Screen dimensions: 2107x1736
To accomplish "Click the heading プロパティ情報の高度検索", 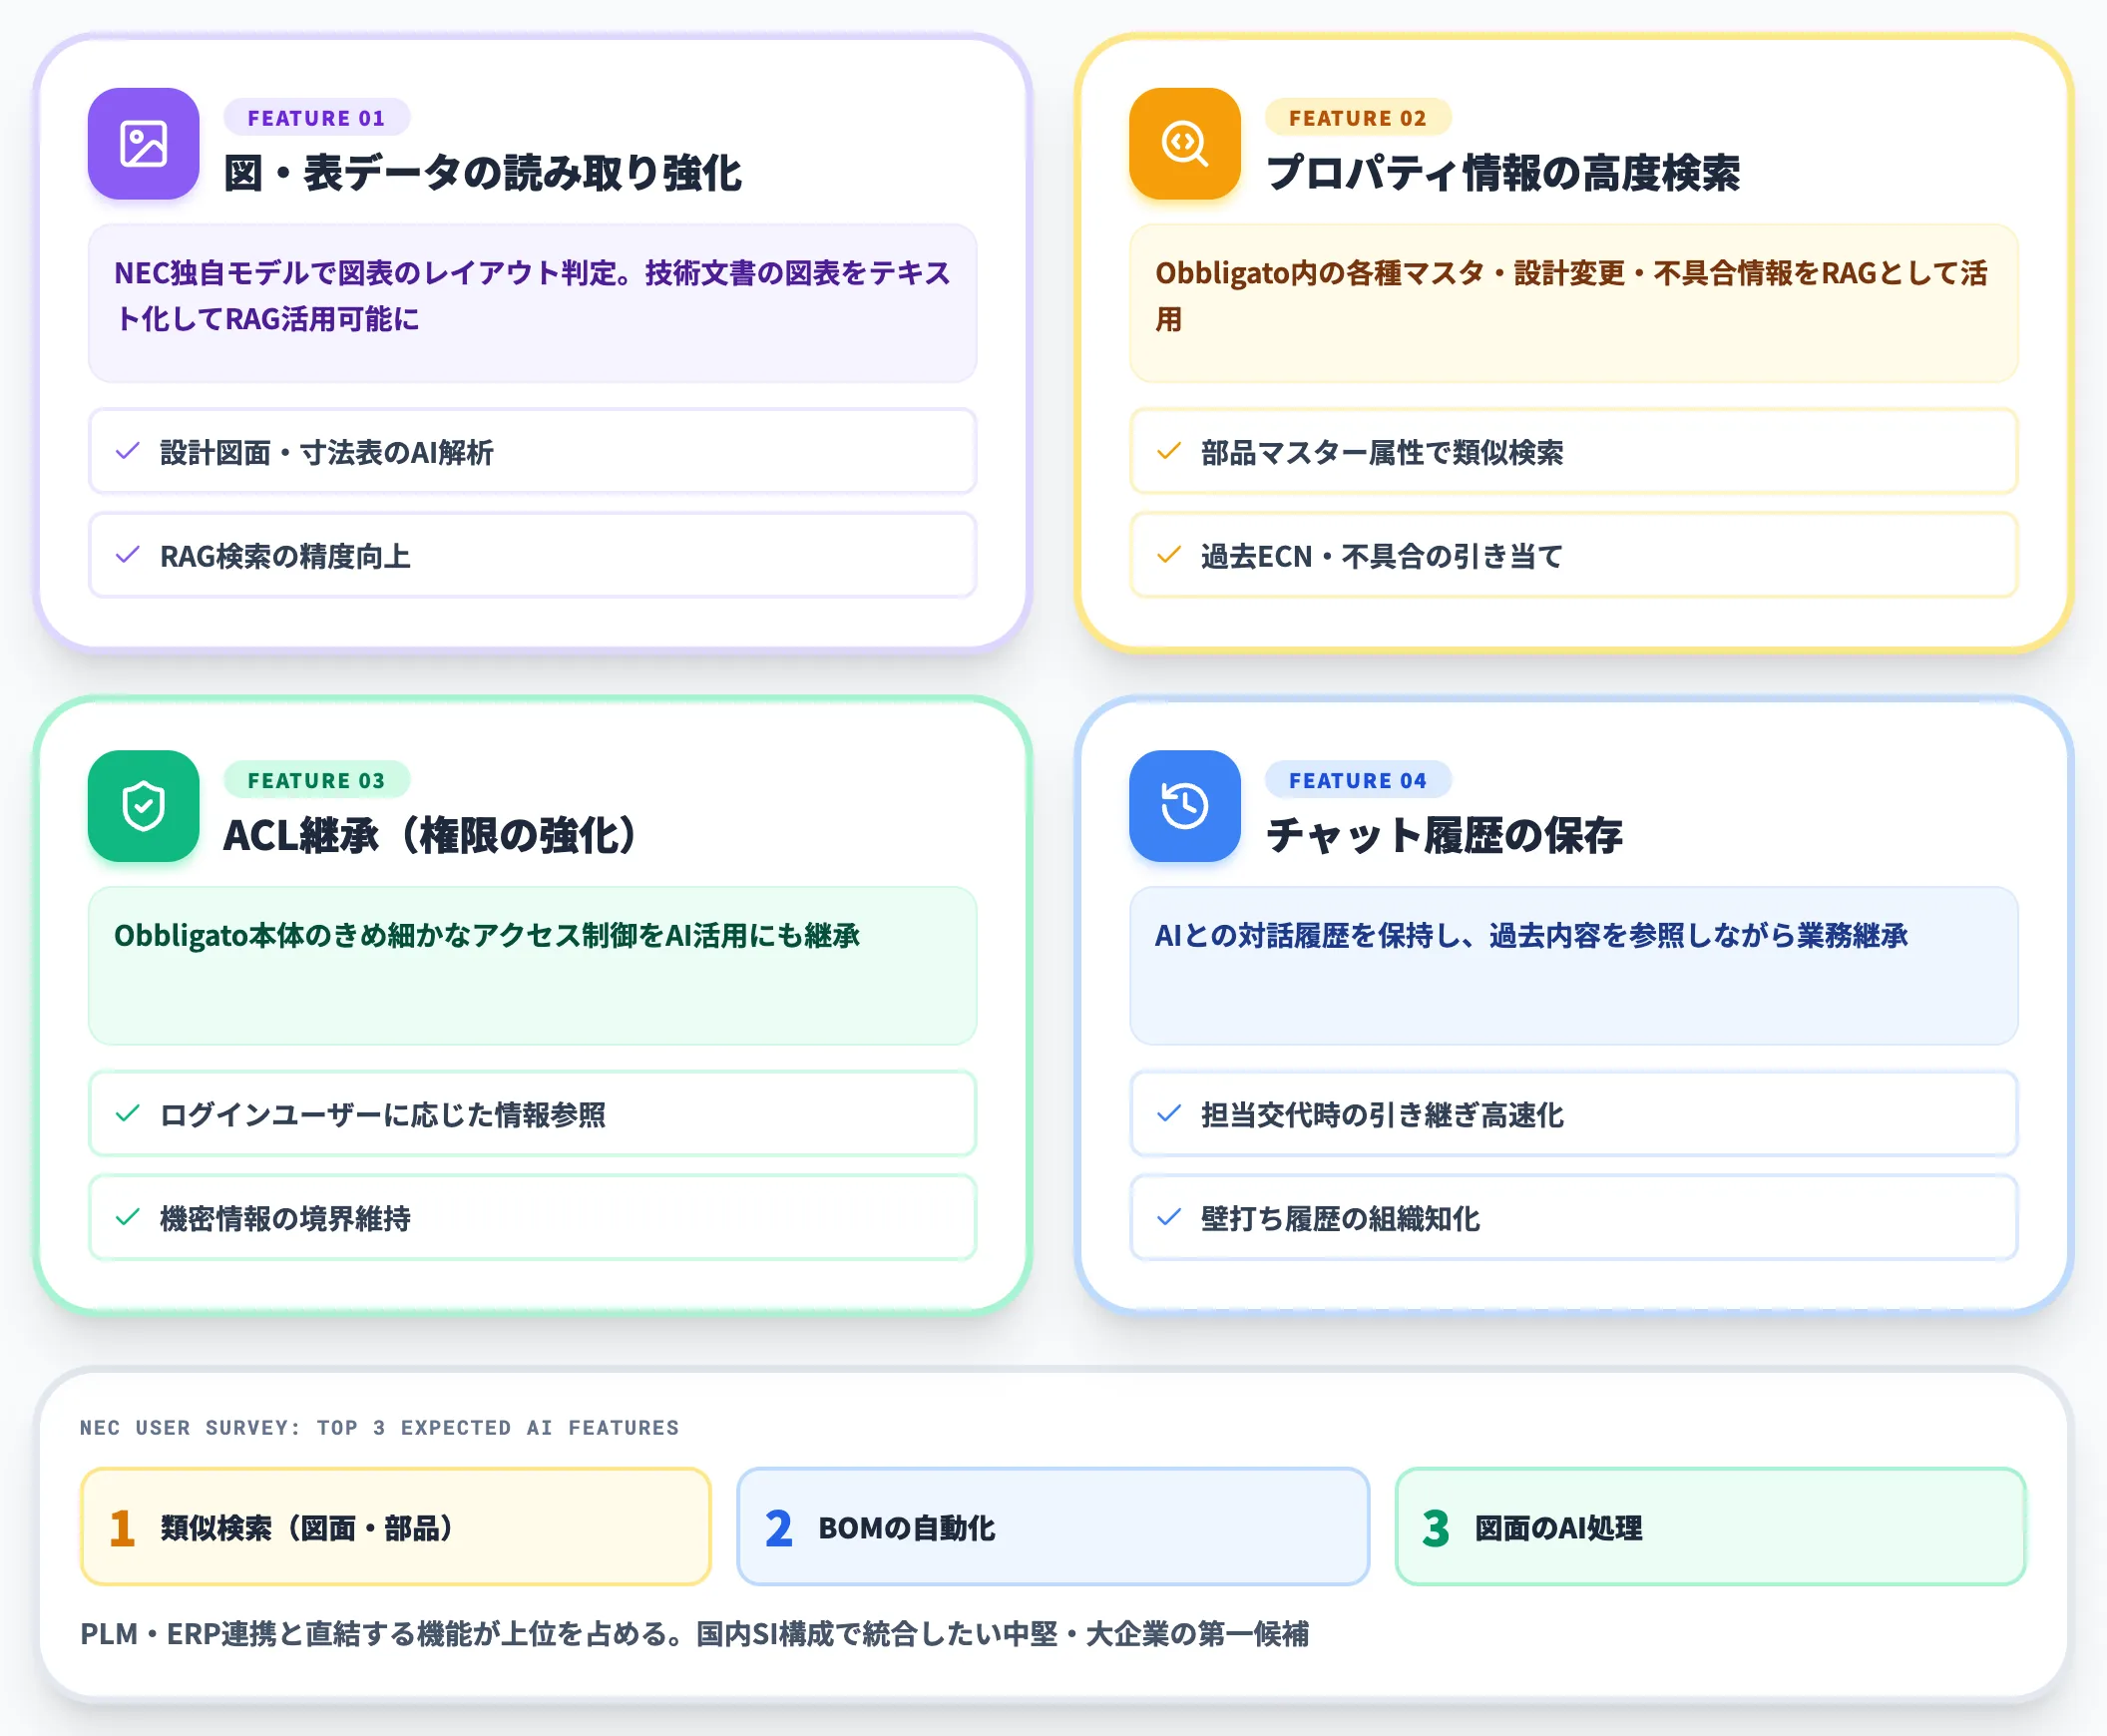I will [x=1502, y=173].
